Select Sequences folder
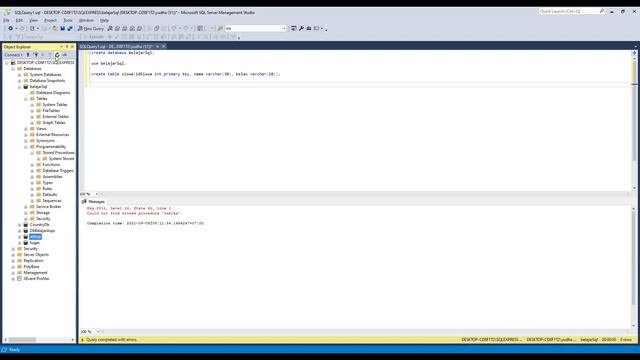Screen dimensions: 640x360 click(52, 201)
